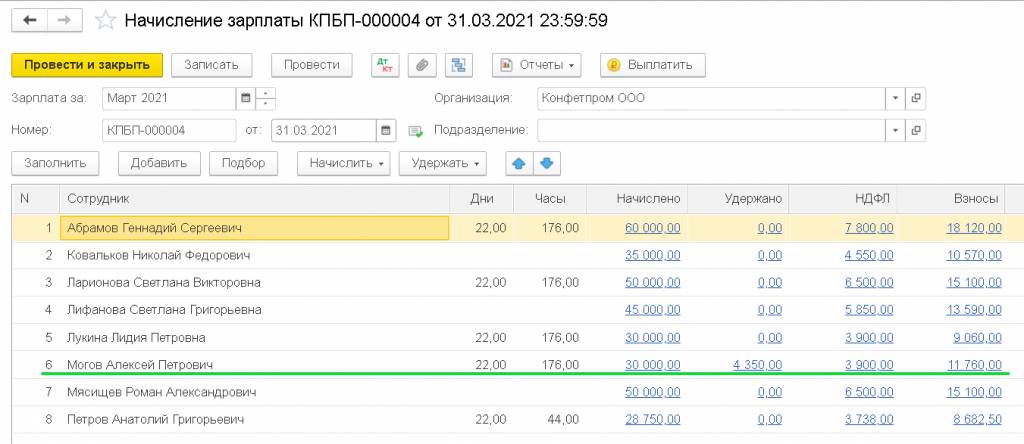Open Ковальков's contributions 10 570,00
The width and height of the screenshot is (1024, 444).
pyautogui.click(x=974, y=255)
